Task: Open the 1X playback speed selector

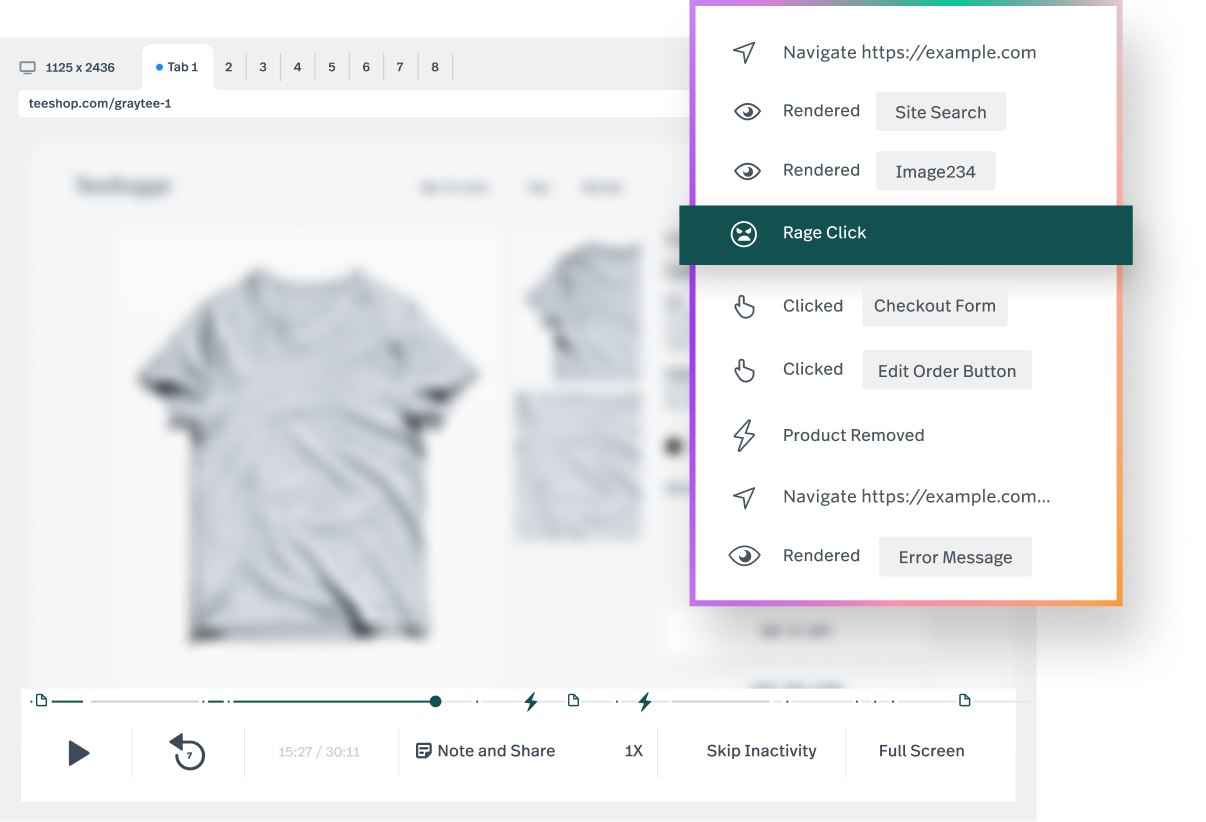Action: 634,751
